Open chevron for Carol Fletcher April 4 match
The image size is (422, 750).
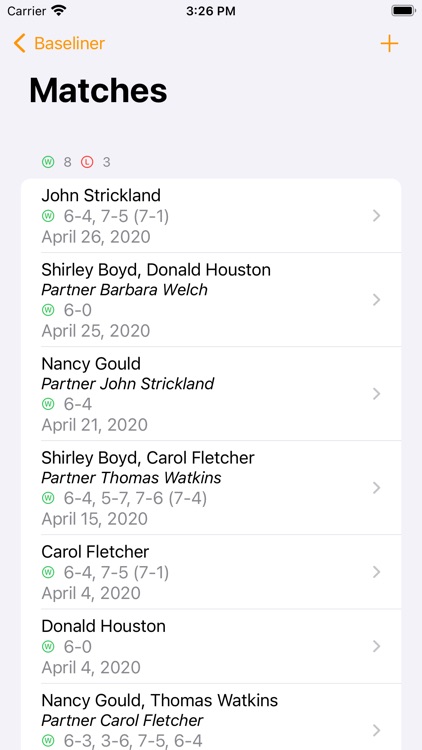coord(377,572)
